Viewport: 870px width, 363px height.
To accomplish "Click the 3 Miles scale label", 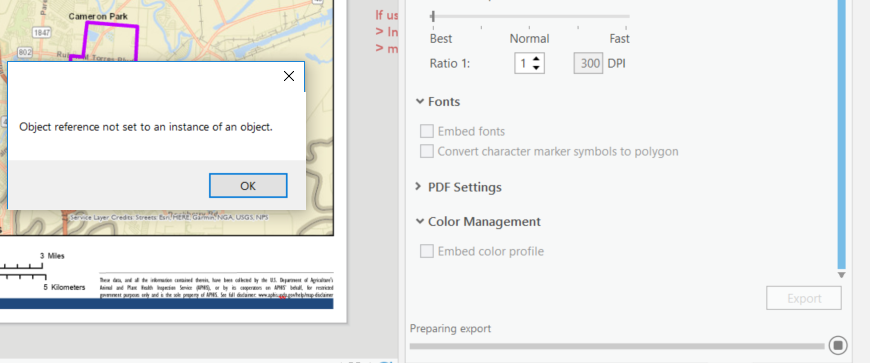I will (52, 256).
